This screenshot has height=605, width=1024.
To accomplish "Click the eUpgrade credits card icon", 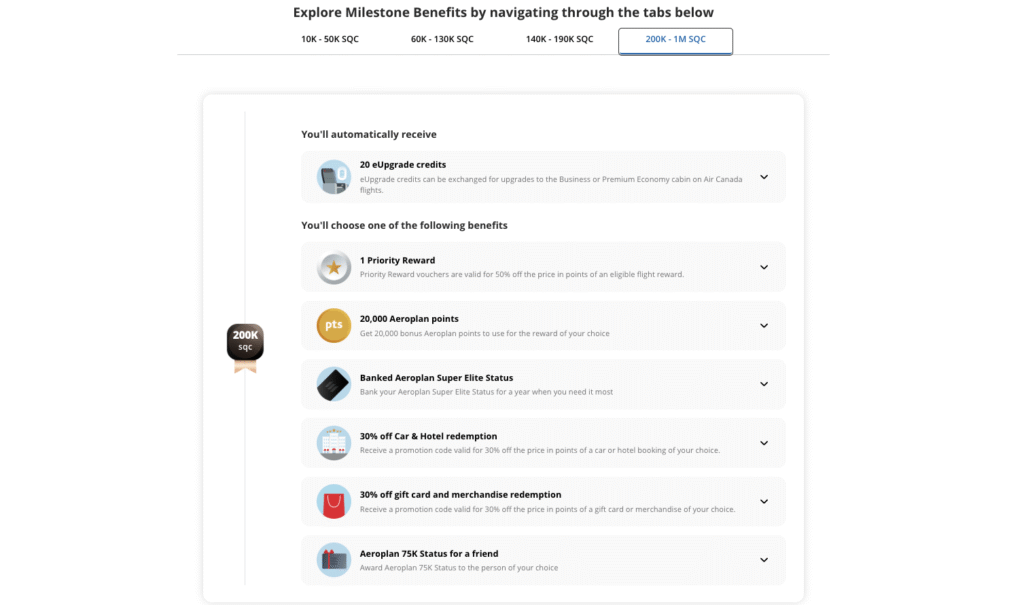I will tap(333, 176).
